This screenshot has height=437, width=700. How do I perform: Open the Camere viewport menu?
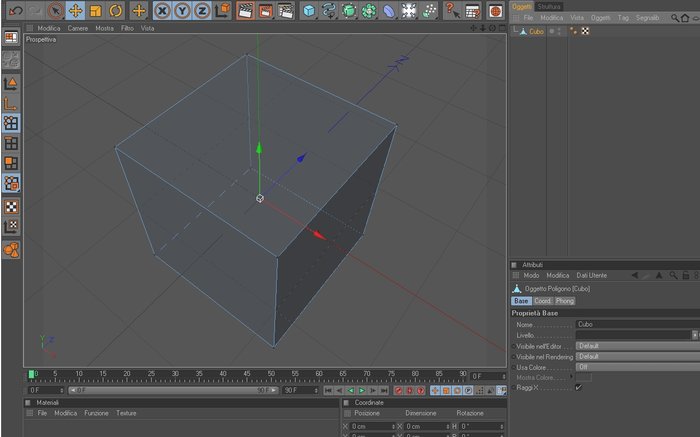click(x=78, y=28)
